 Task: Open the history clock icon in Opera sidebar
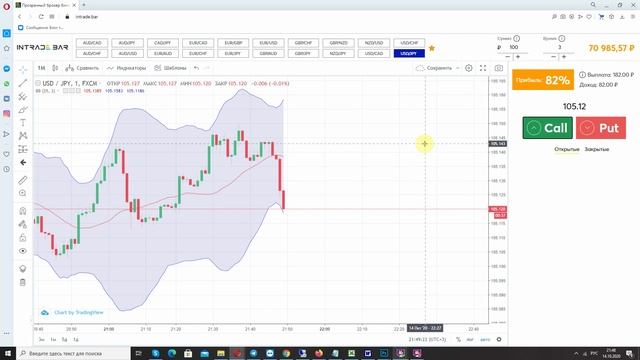(x=7, y=169)
